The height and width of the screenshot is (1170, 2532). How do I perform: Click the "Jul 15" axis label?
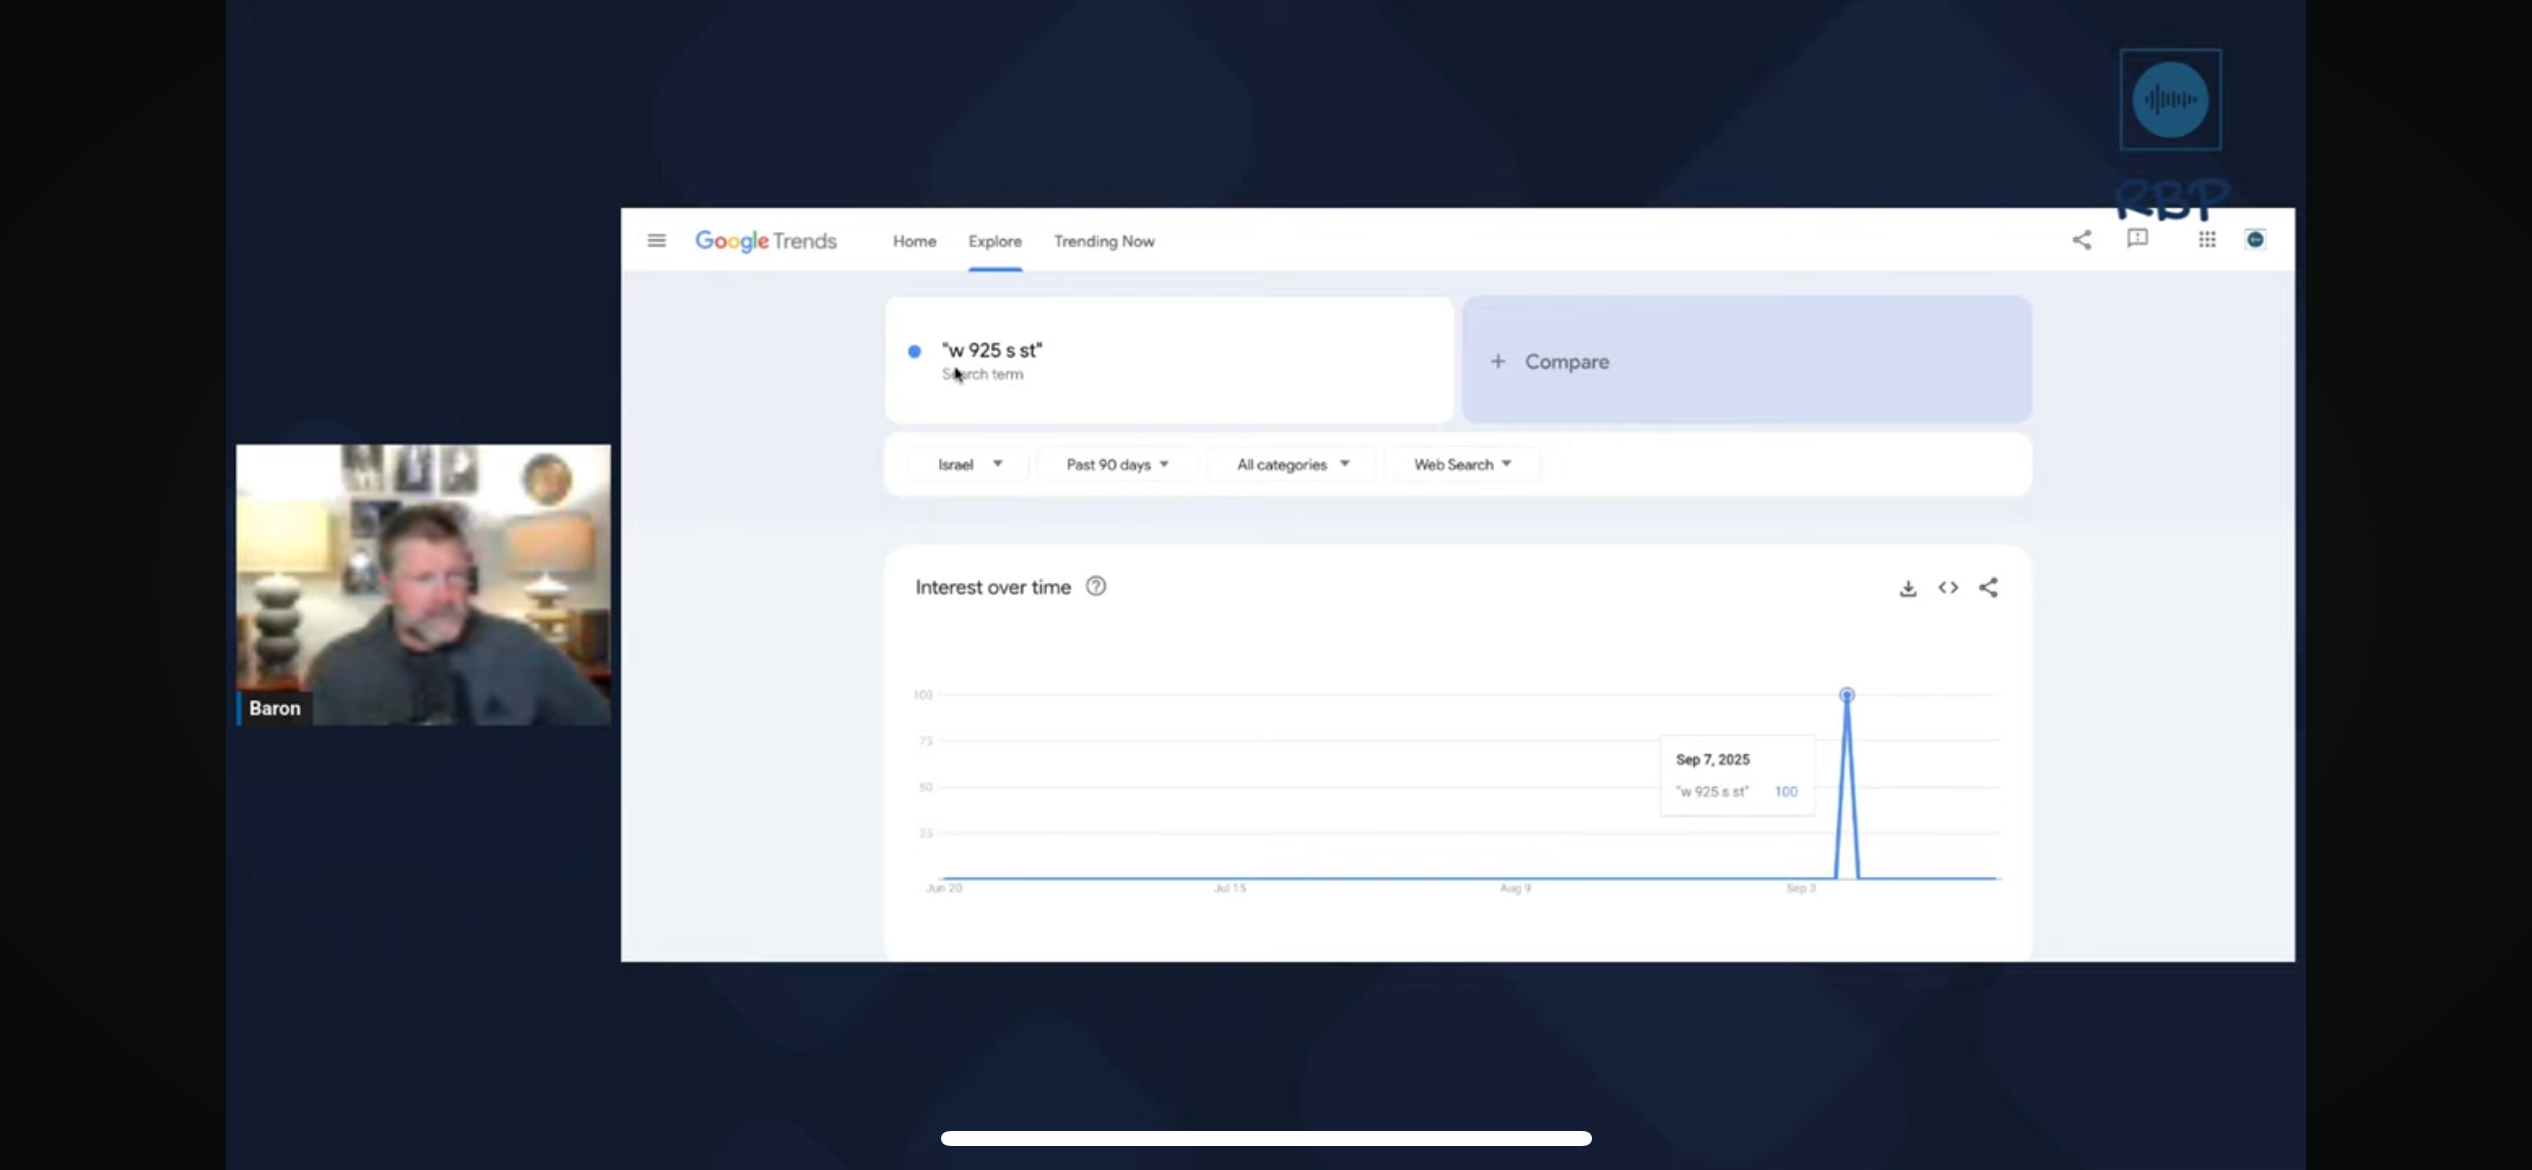coord(1230,888)
